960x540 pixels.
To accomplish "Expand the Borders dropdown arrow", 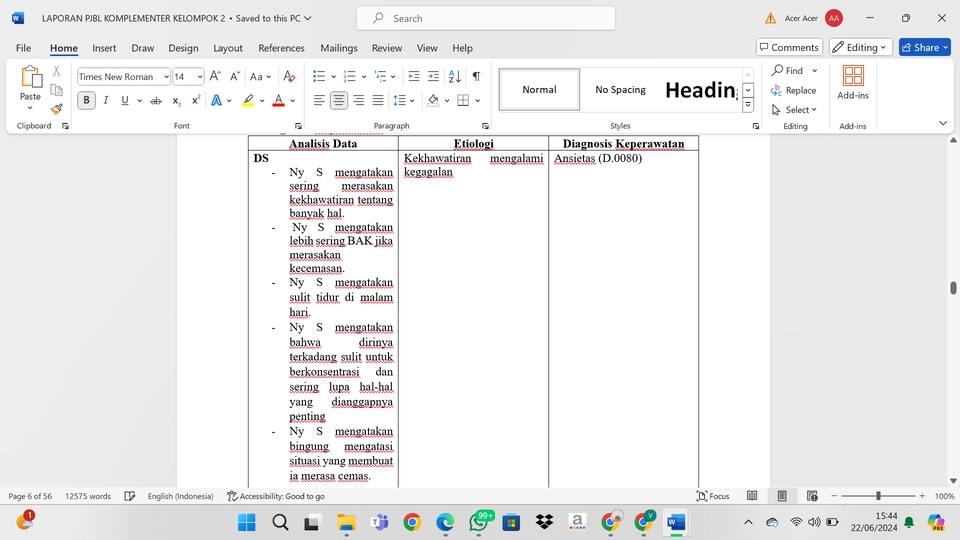I will [x=478, y=100].
